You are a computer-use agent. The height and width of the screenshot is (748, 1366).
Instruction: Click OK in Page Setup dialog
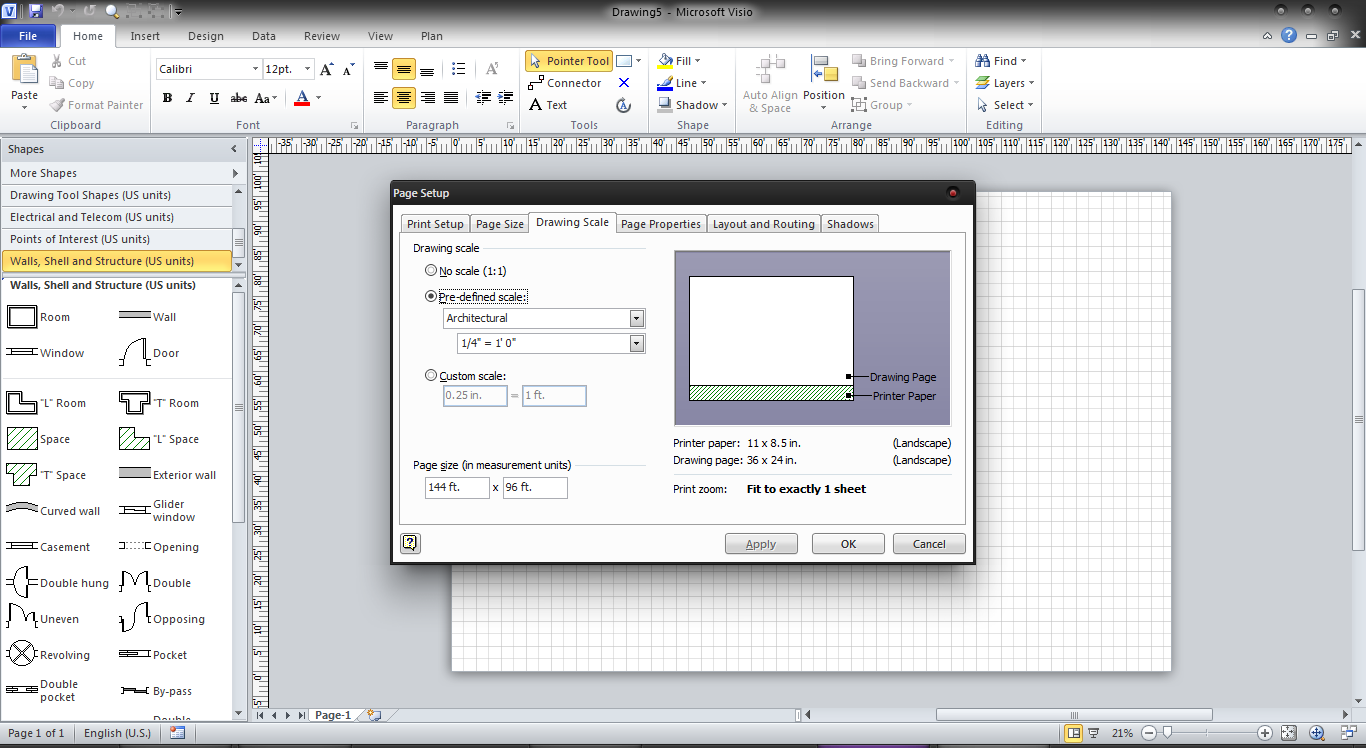coord(848,544)
